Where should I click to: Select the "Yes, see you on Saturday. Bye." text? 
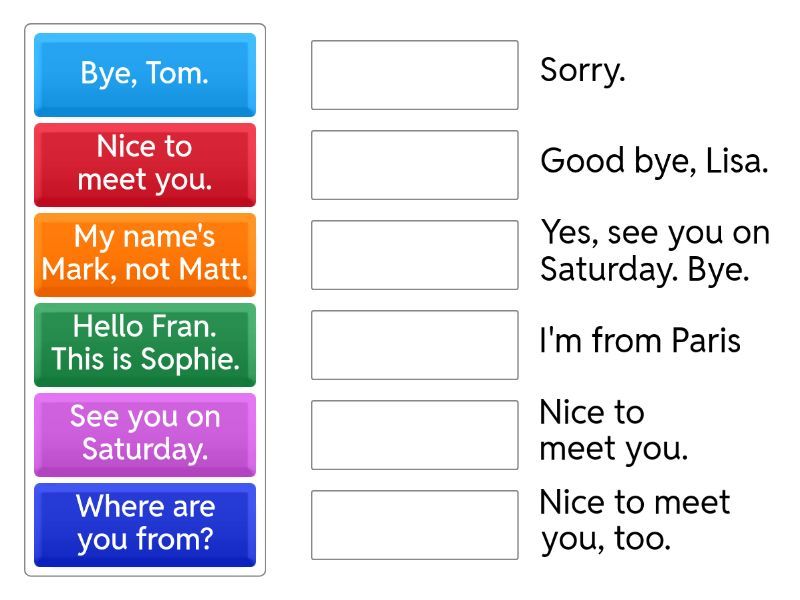[655, 251]
